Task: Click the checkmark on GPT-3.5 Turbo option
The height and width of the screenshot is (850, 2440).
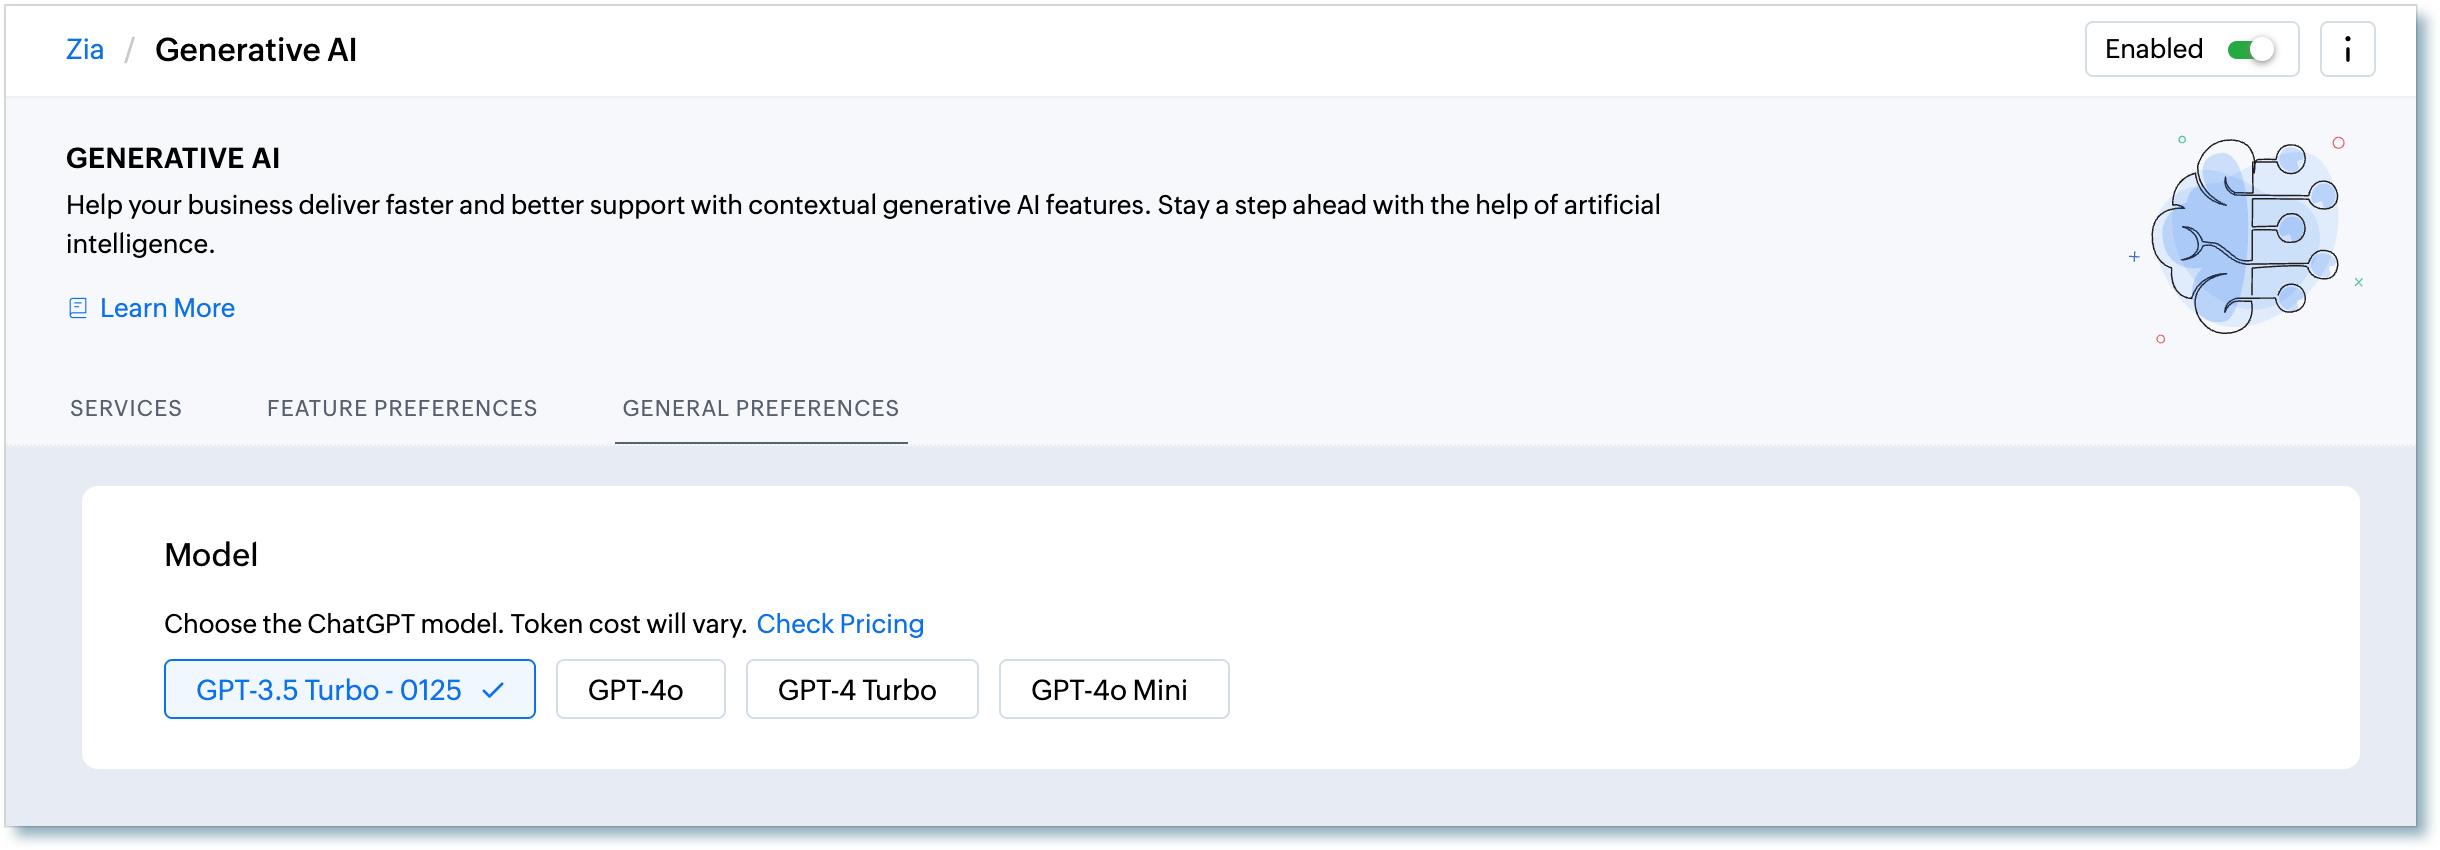Action: [493, 690]
